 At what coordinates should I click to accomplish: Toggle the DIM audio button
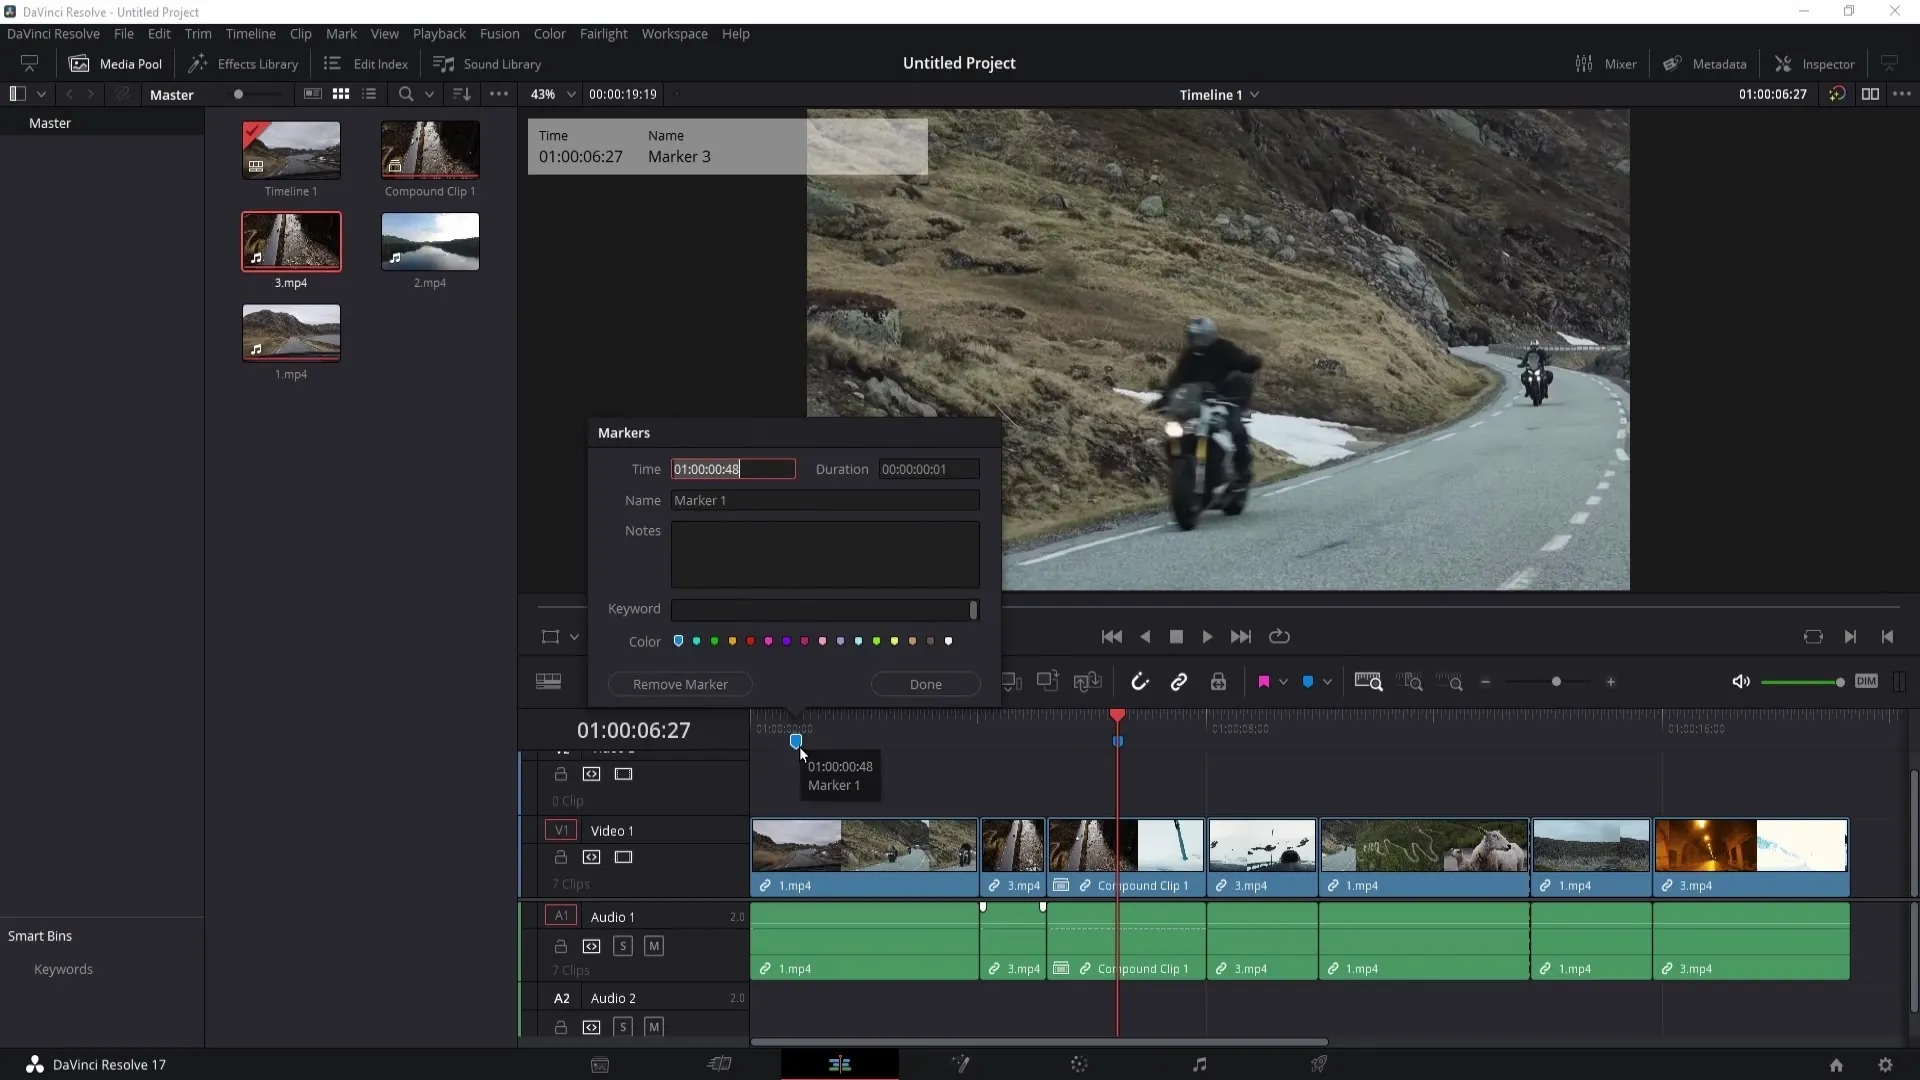pos(1866,681)
